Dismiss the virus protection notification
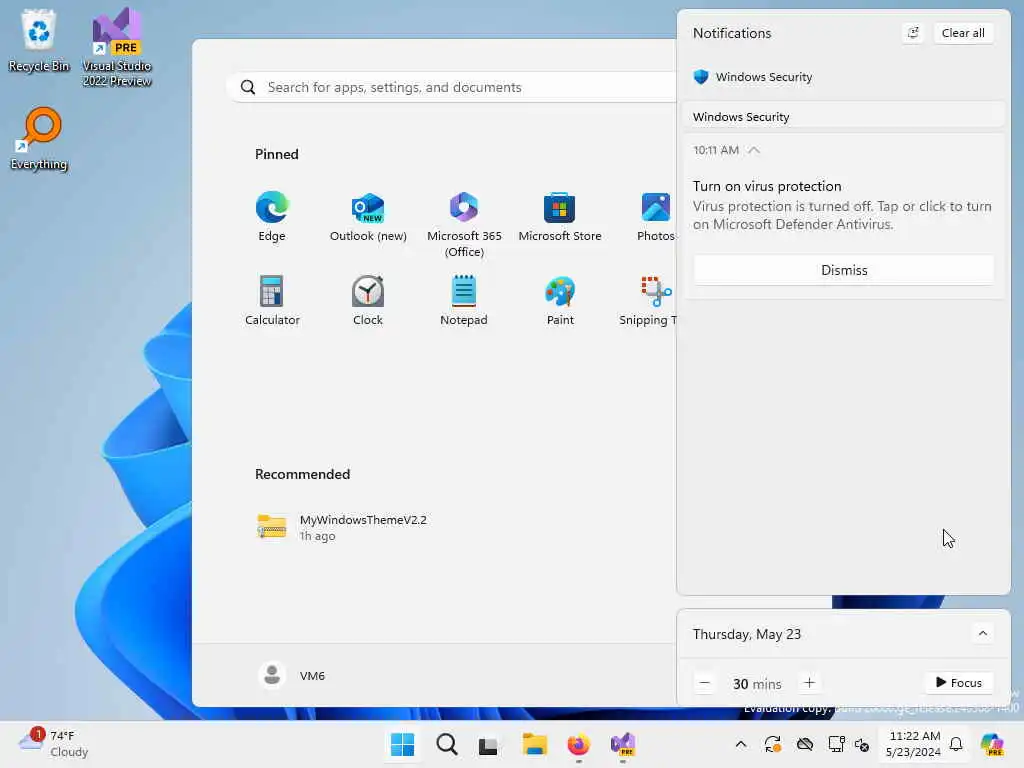This screenshot has width=1024, height=768. [x=843, y=270]
